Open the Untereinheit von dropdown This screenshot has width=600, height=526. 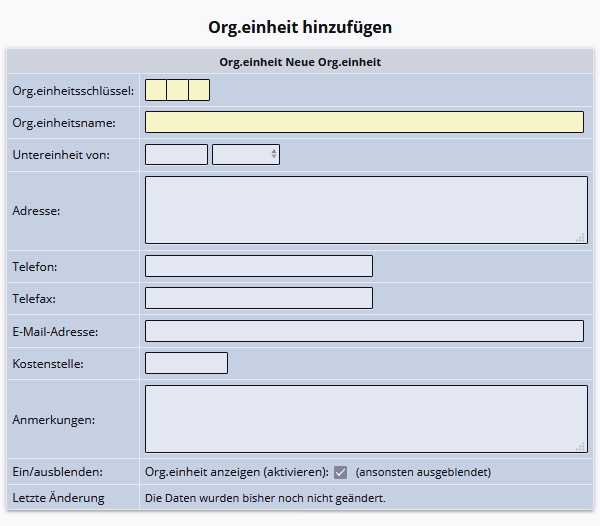246,155
